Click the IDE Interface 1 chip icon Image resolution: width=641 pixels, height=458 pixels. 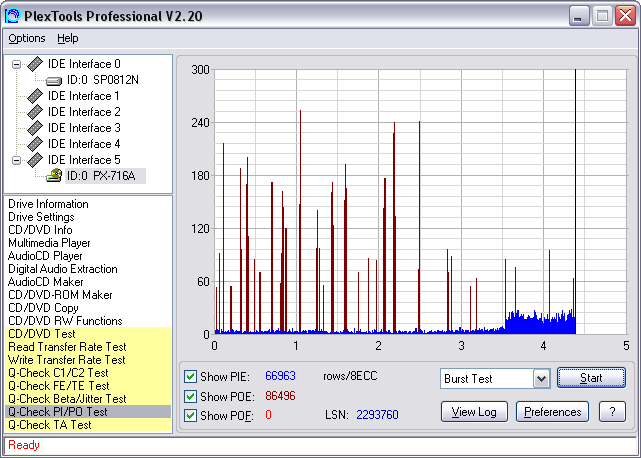pyautogui.click(x=35, y=96)
